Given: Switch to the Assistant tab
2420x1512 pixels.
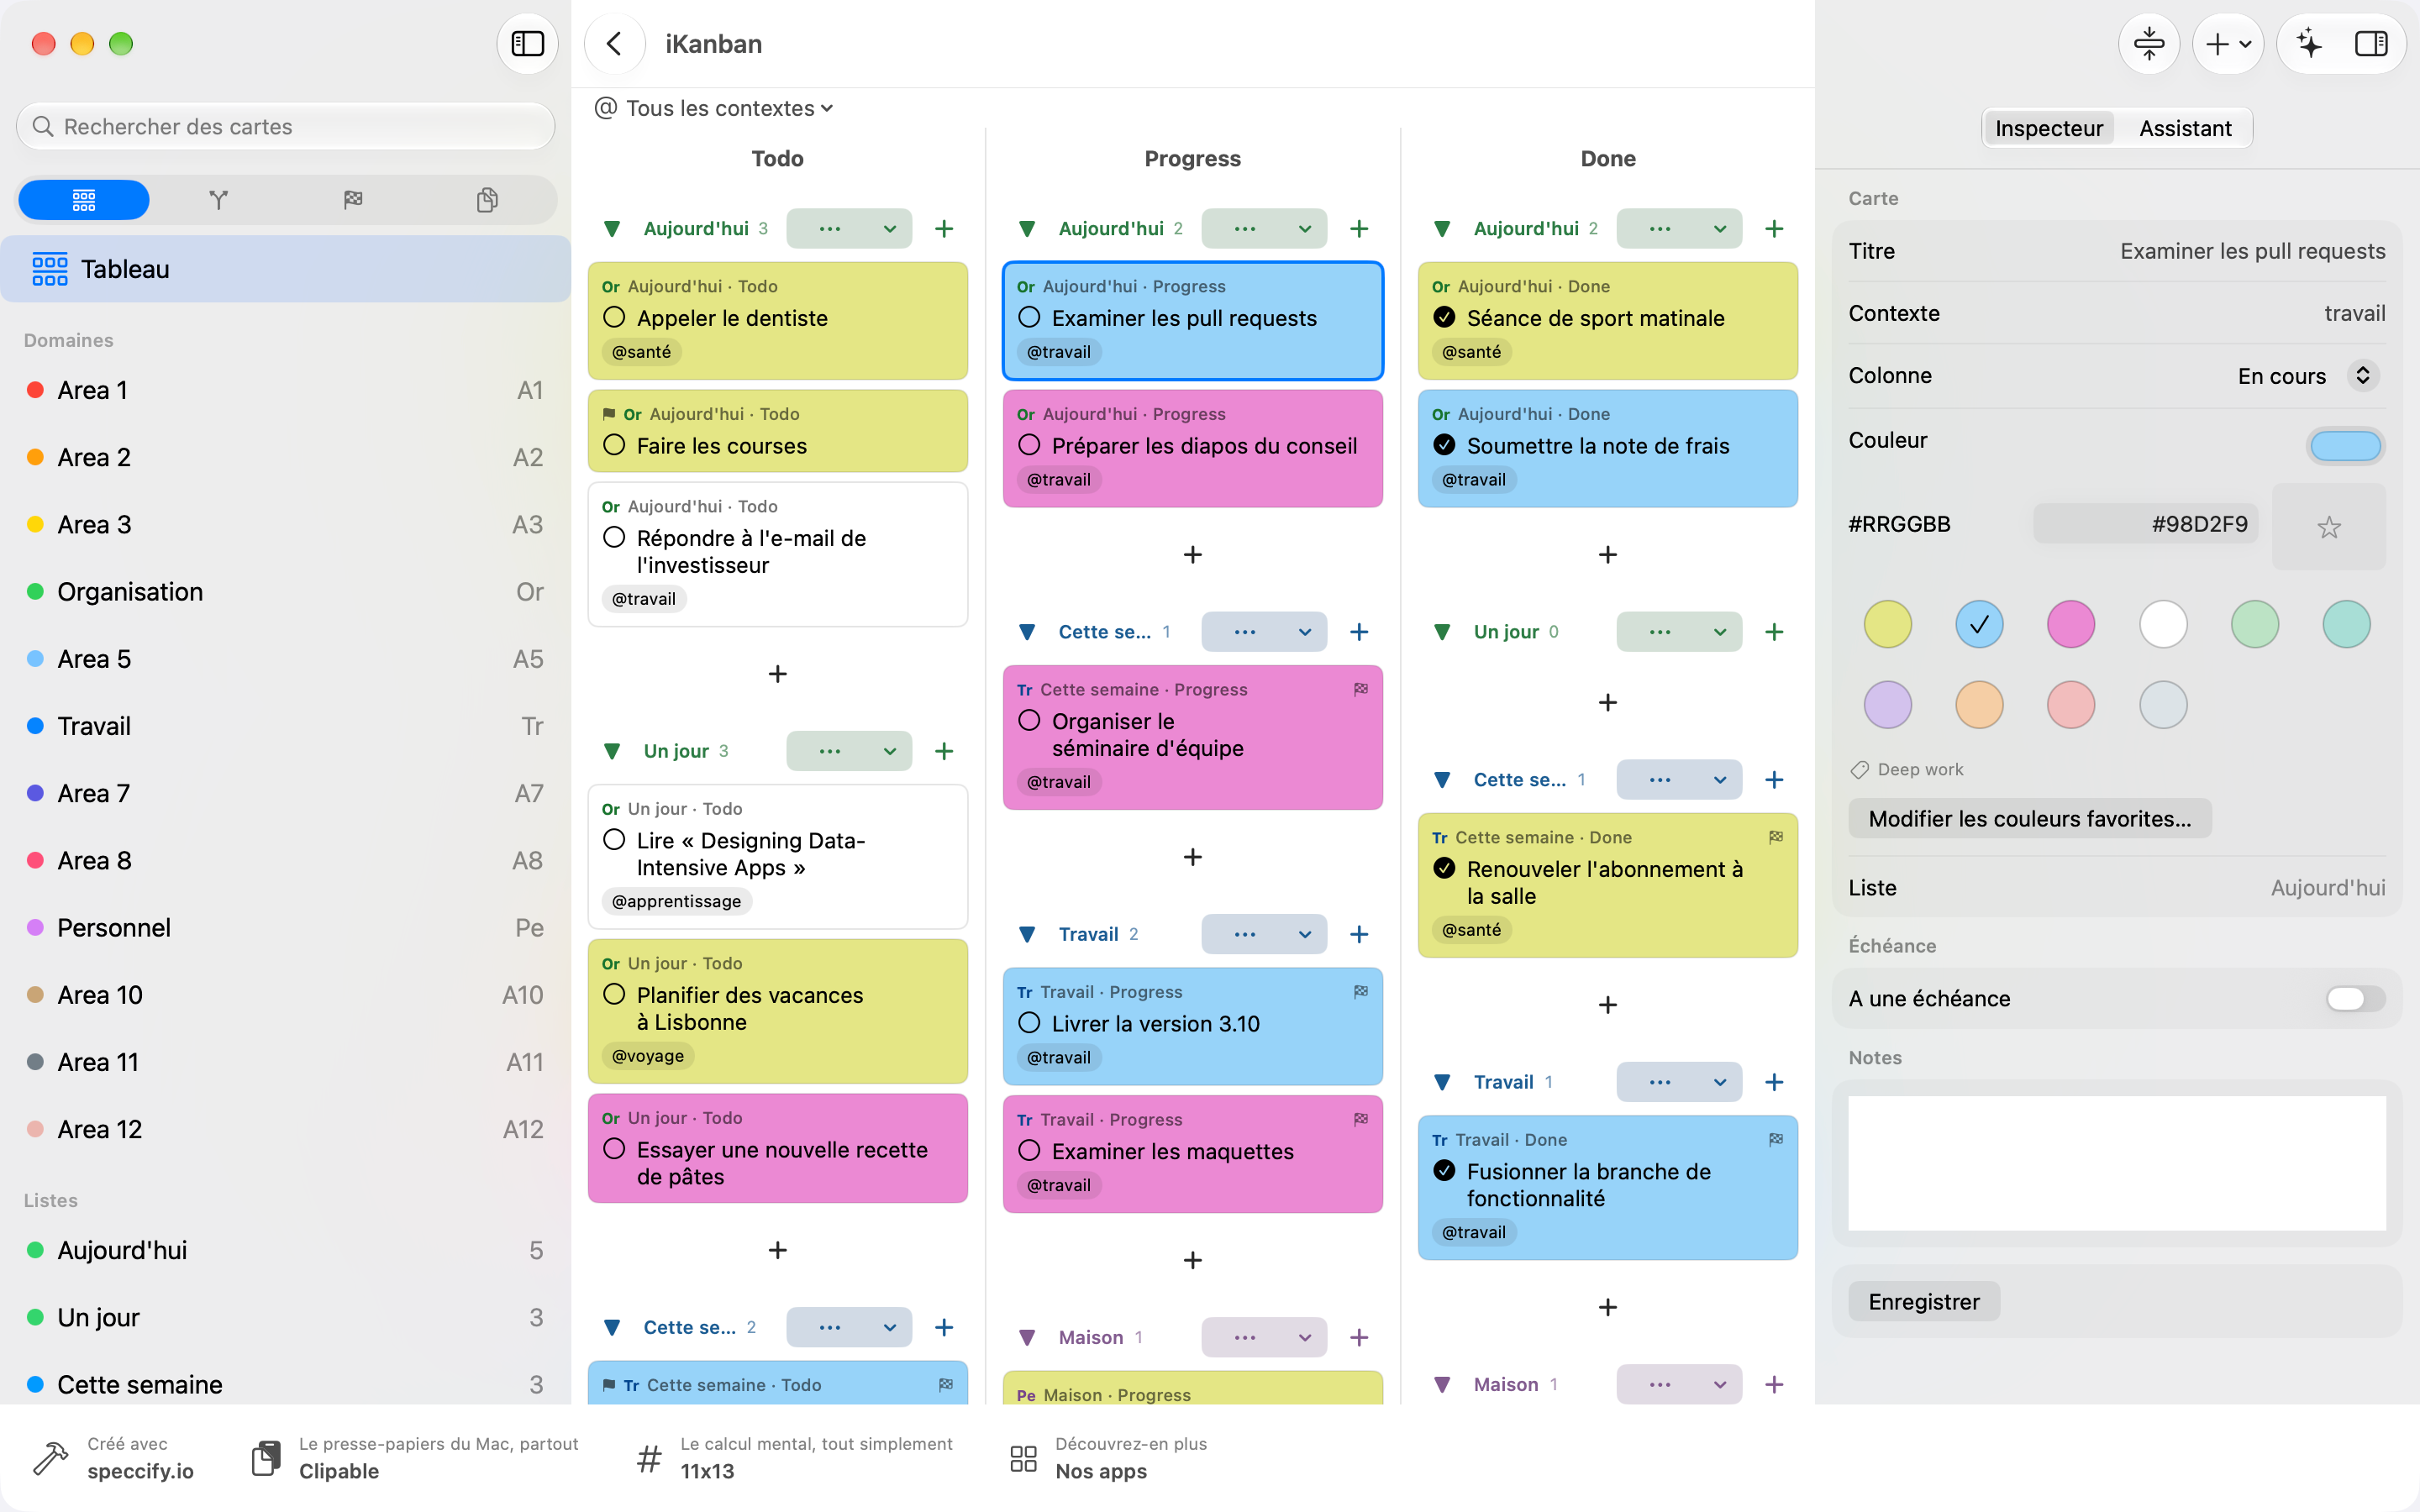Looking at the screenshot, I should pyautogui.click(x=2184, y=128).
